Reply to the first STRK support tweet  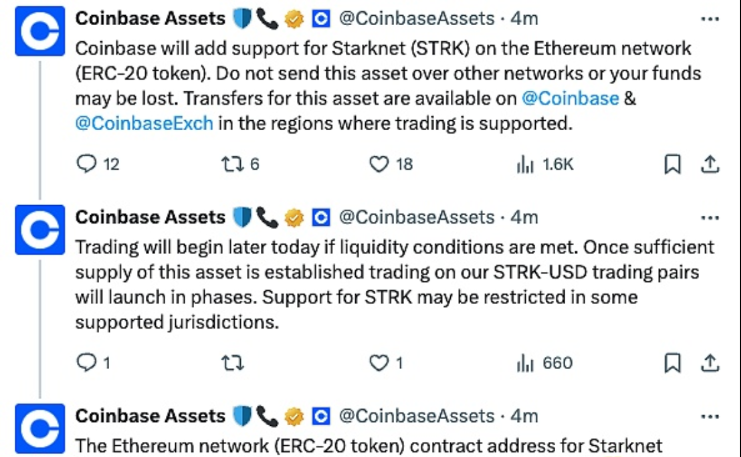(87, 165)
